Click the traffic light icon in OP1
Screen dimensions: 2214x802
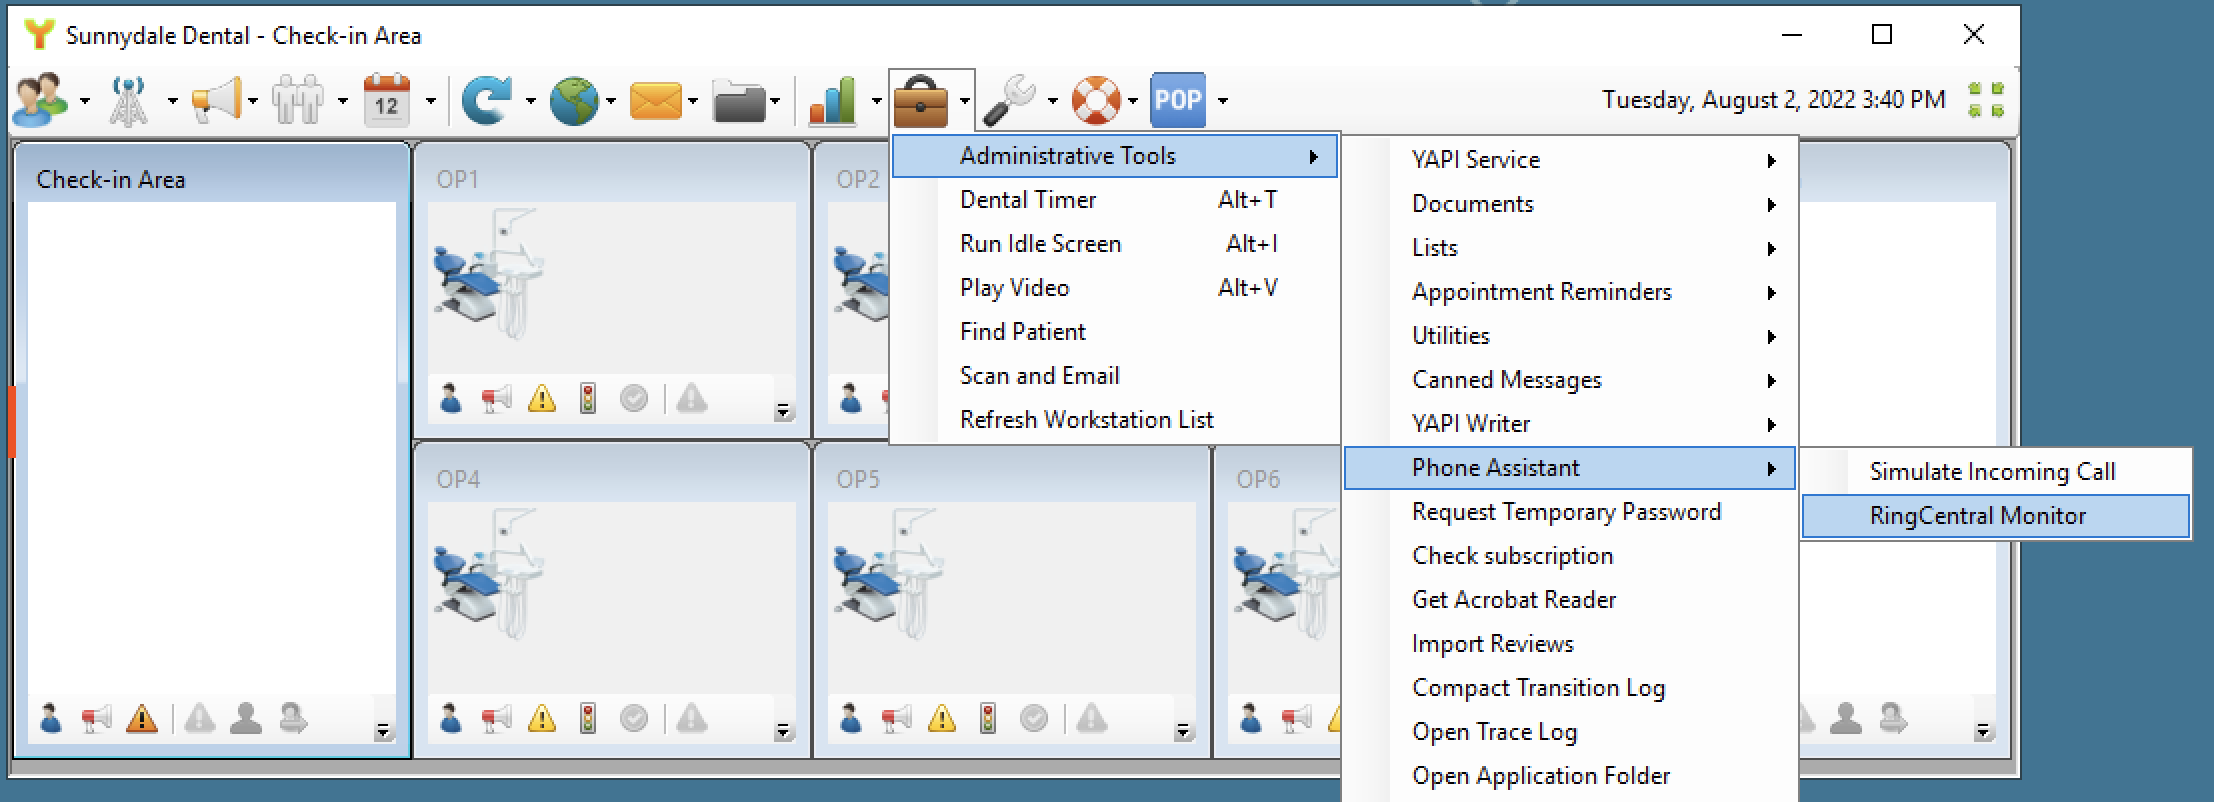click(x=588, y=398)
